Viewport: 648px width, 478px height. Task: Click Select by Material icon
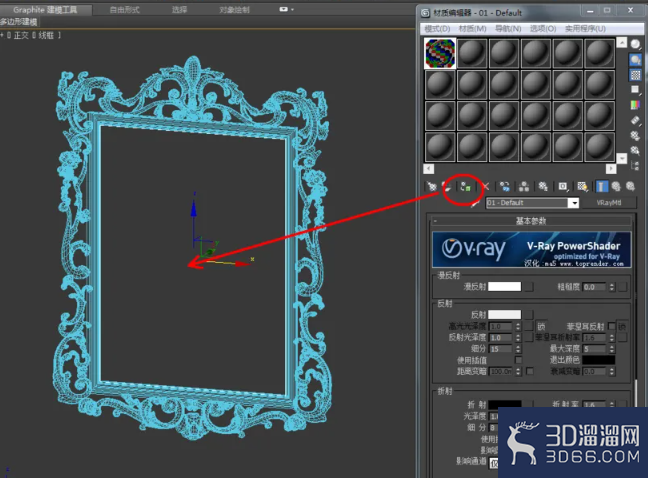point(635,150)
